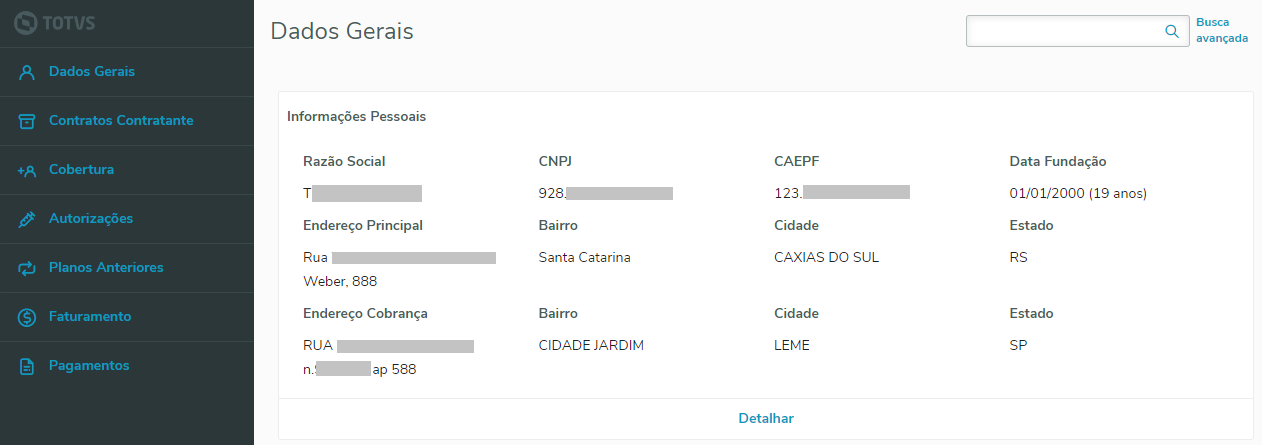Click the document icon beside Pagamentos
Screen dimensions: 1262x445
[27, 366]
